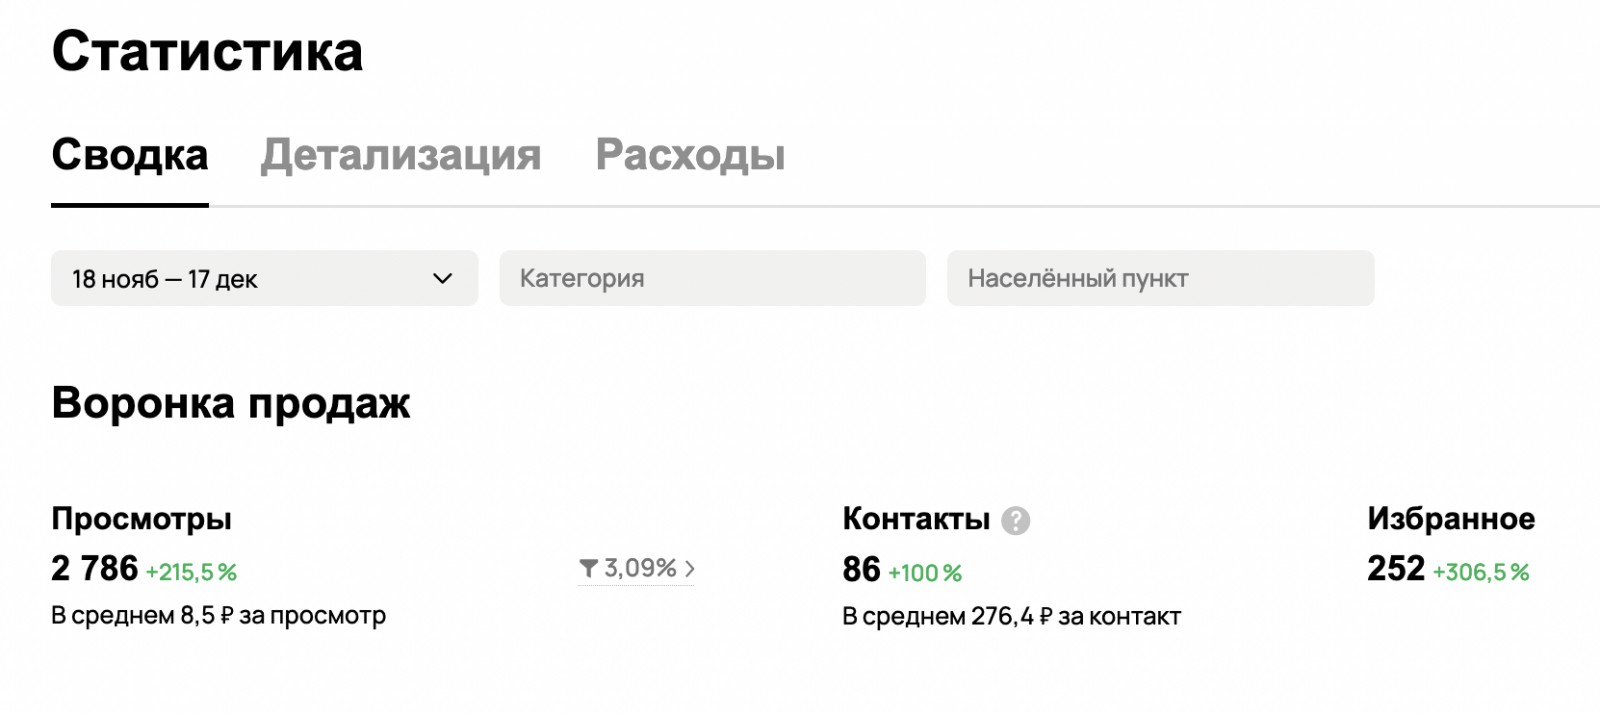Click the +100% contacts growth indicator
The height and width of the screenshot is (714, 1600).
[x=925, y=574]
